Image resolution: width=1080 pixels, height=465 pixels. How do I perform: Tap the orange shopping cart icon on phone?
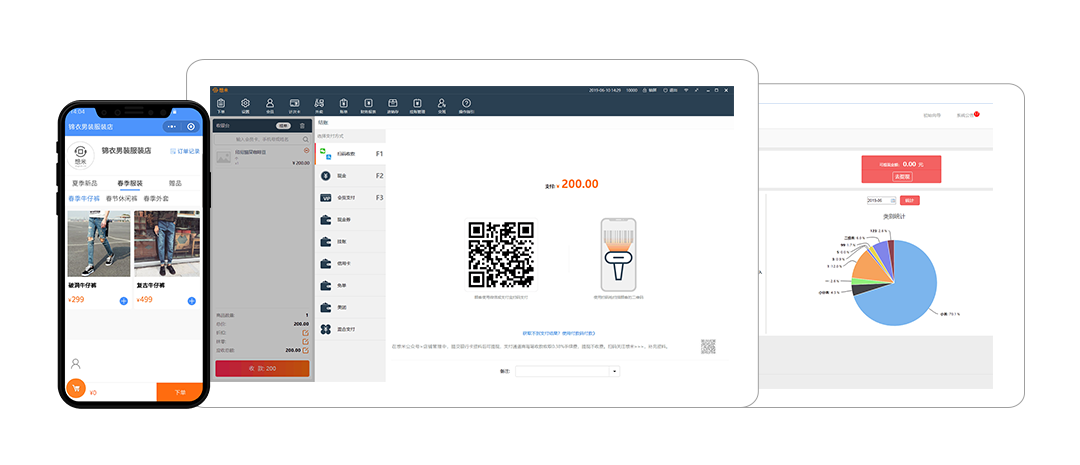coord(76,388)
